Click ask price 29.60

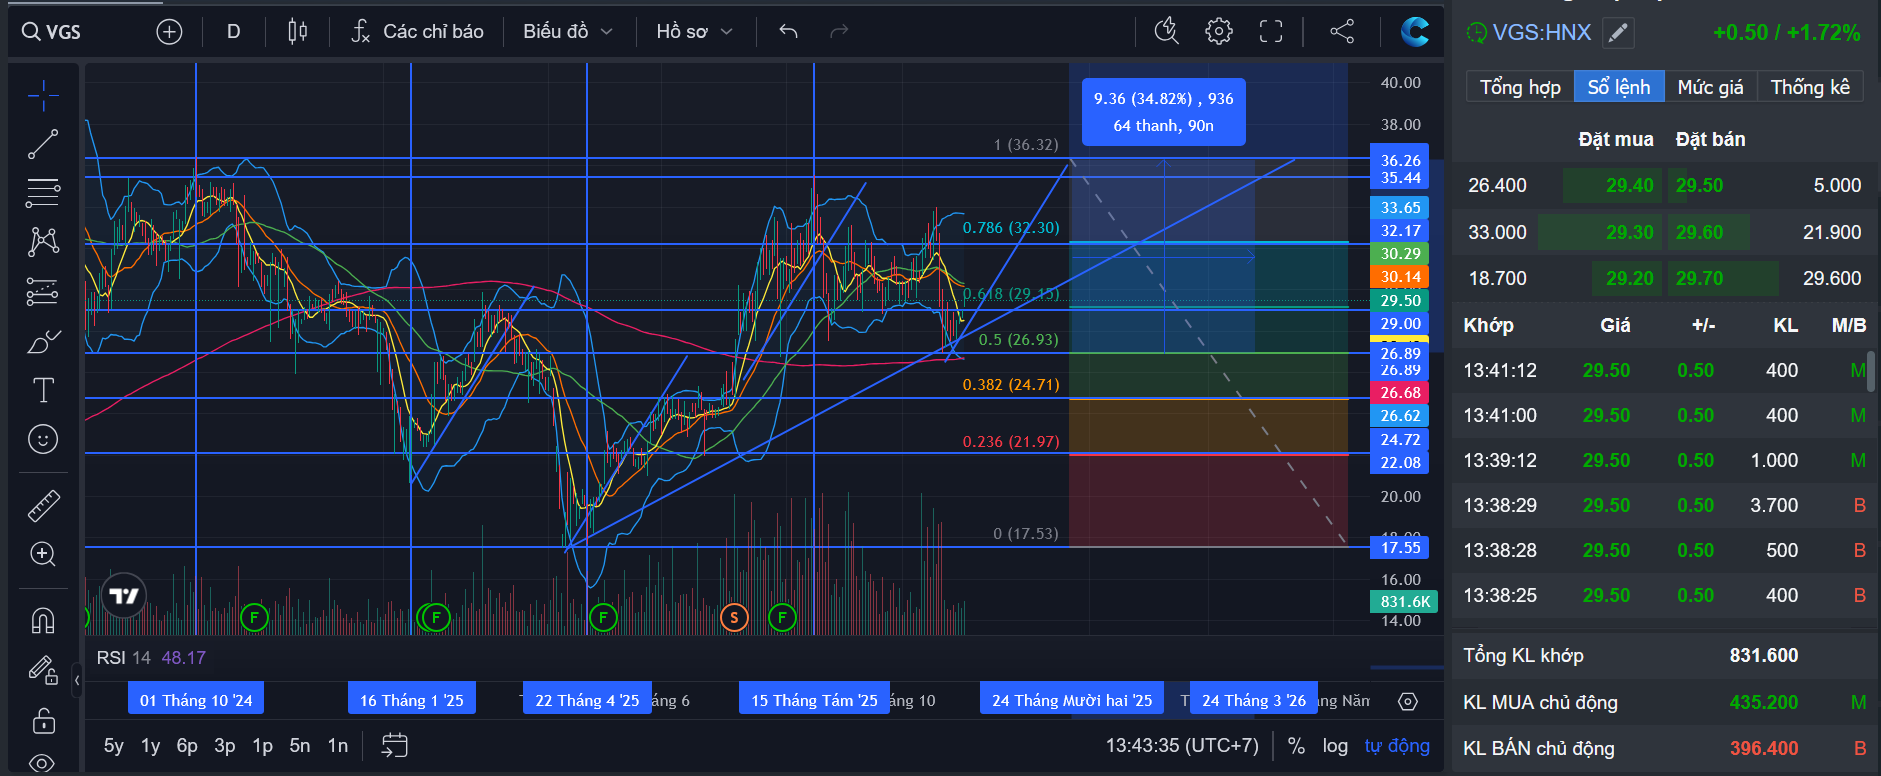point(1700,232)
